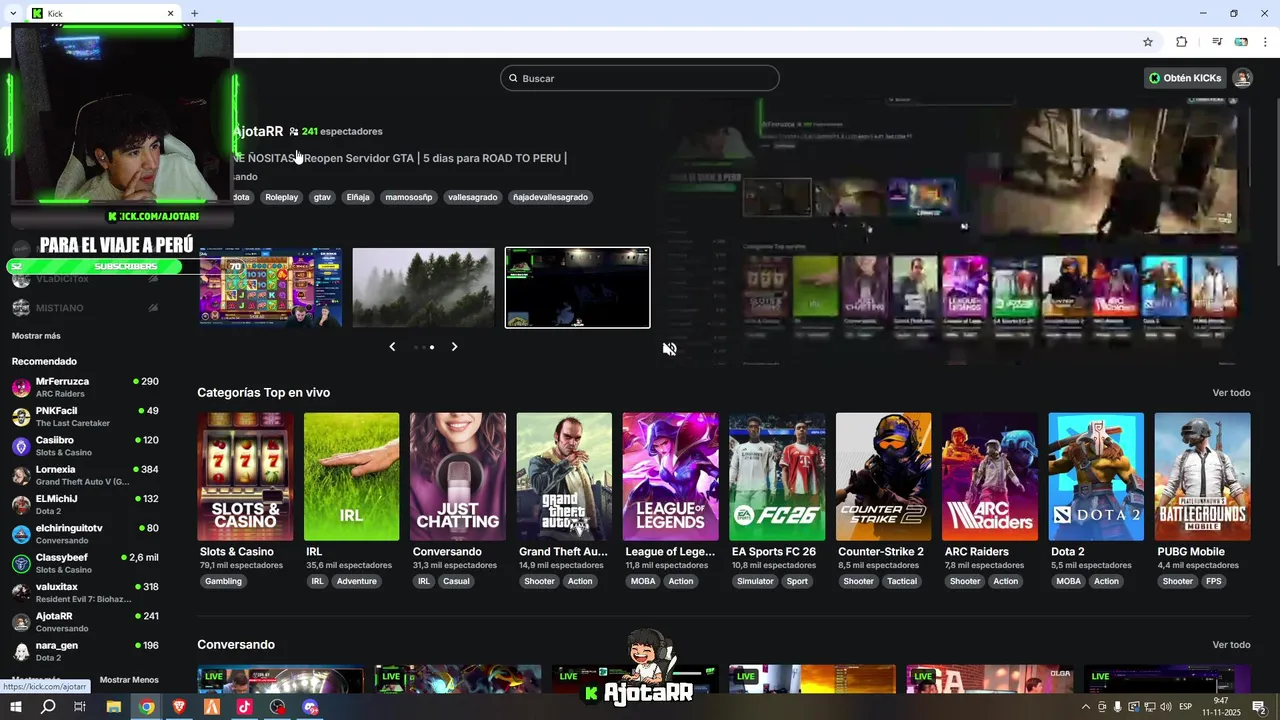1280x720 pixels.
Task: Open the Chrome tab search dropdown
Action: point(12,13)
